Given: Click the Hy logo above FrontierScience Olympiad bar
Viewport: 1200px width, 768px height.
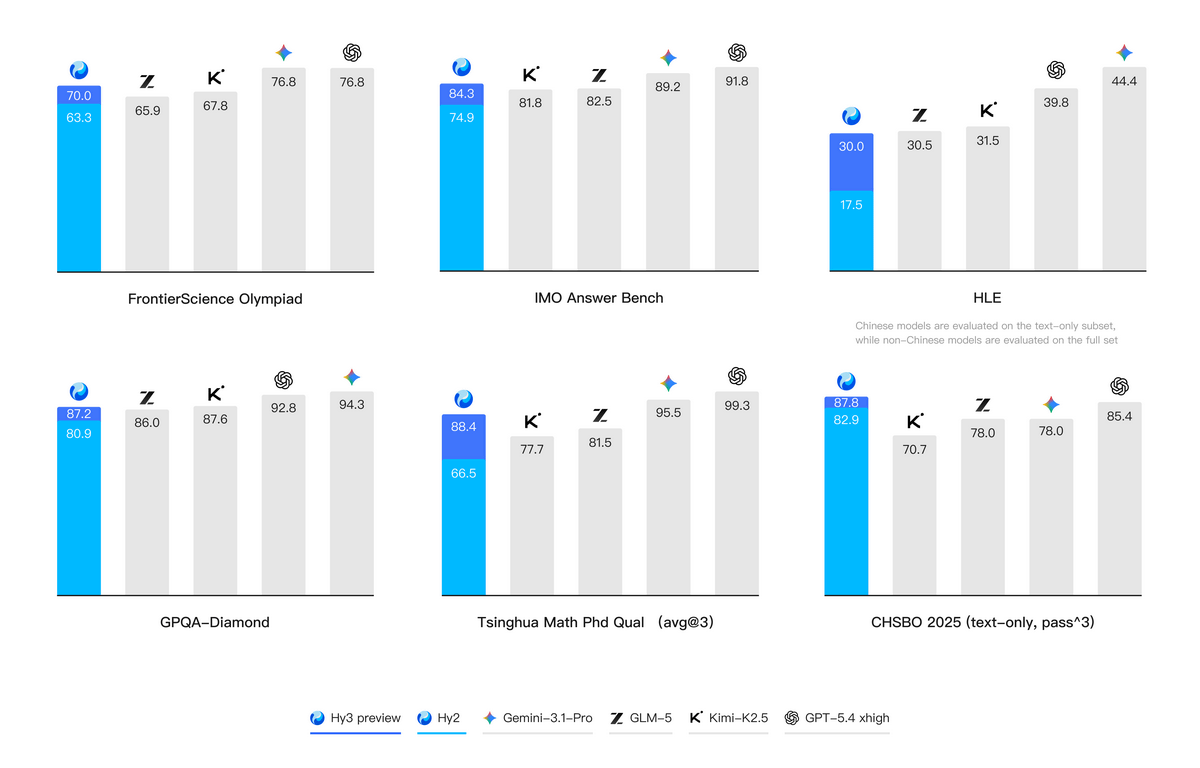Looking at the screenshot, I should click(x=79, y=70).
